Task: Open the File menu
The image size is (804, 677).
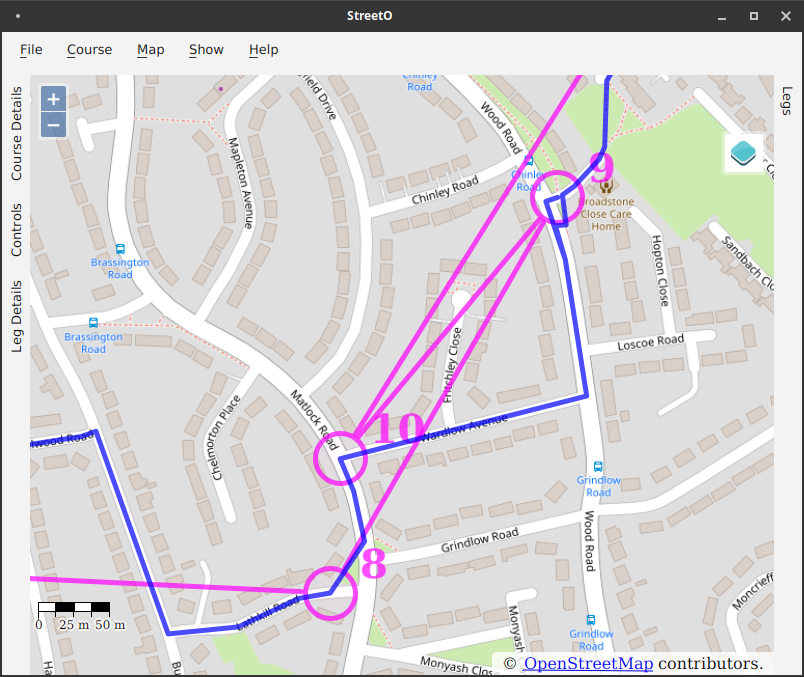Action: 31,50
